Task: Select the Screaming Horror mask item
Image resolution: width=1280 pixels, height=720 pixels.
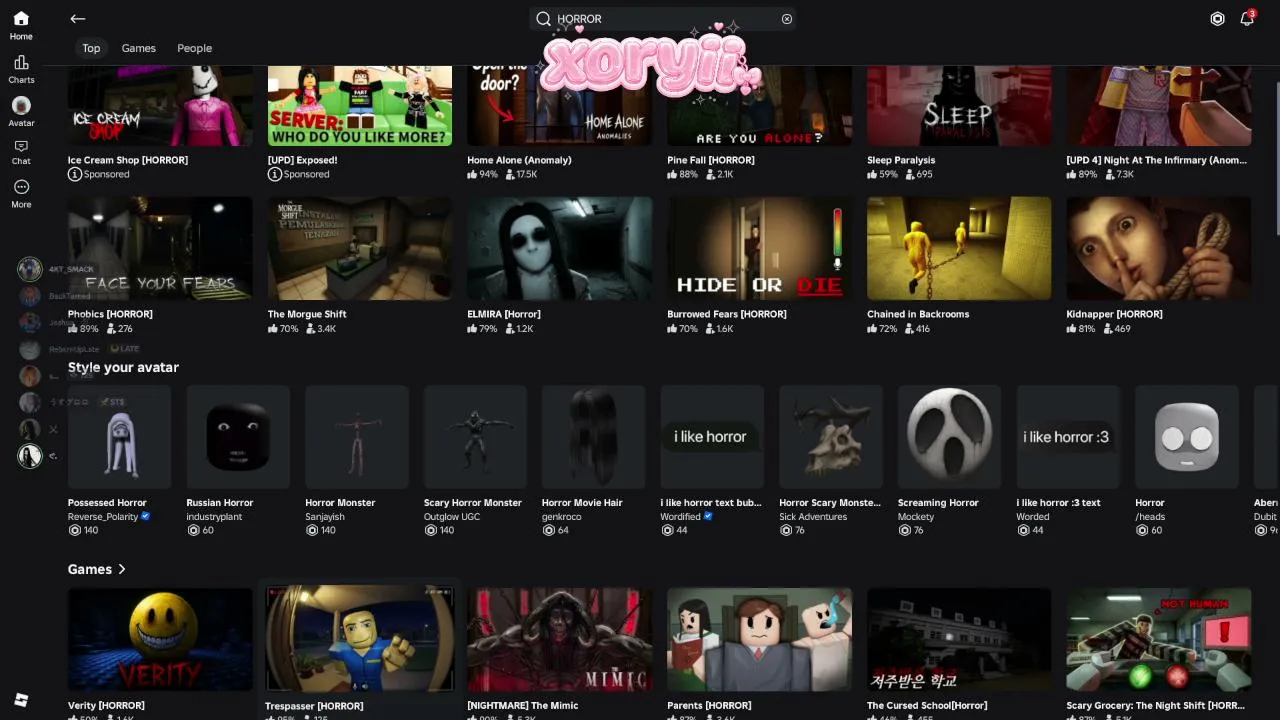Action: pyautogui.click(x=950, y=437)
